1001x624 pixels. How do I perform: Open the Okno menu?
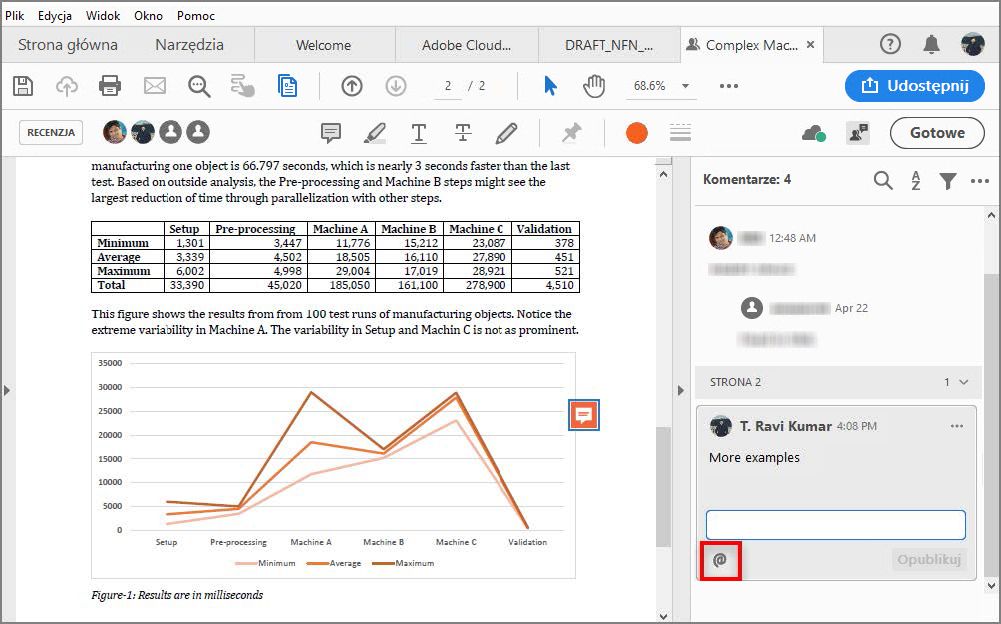pos(148,15)
